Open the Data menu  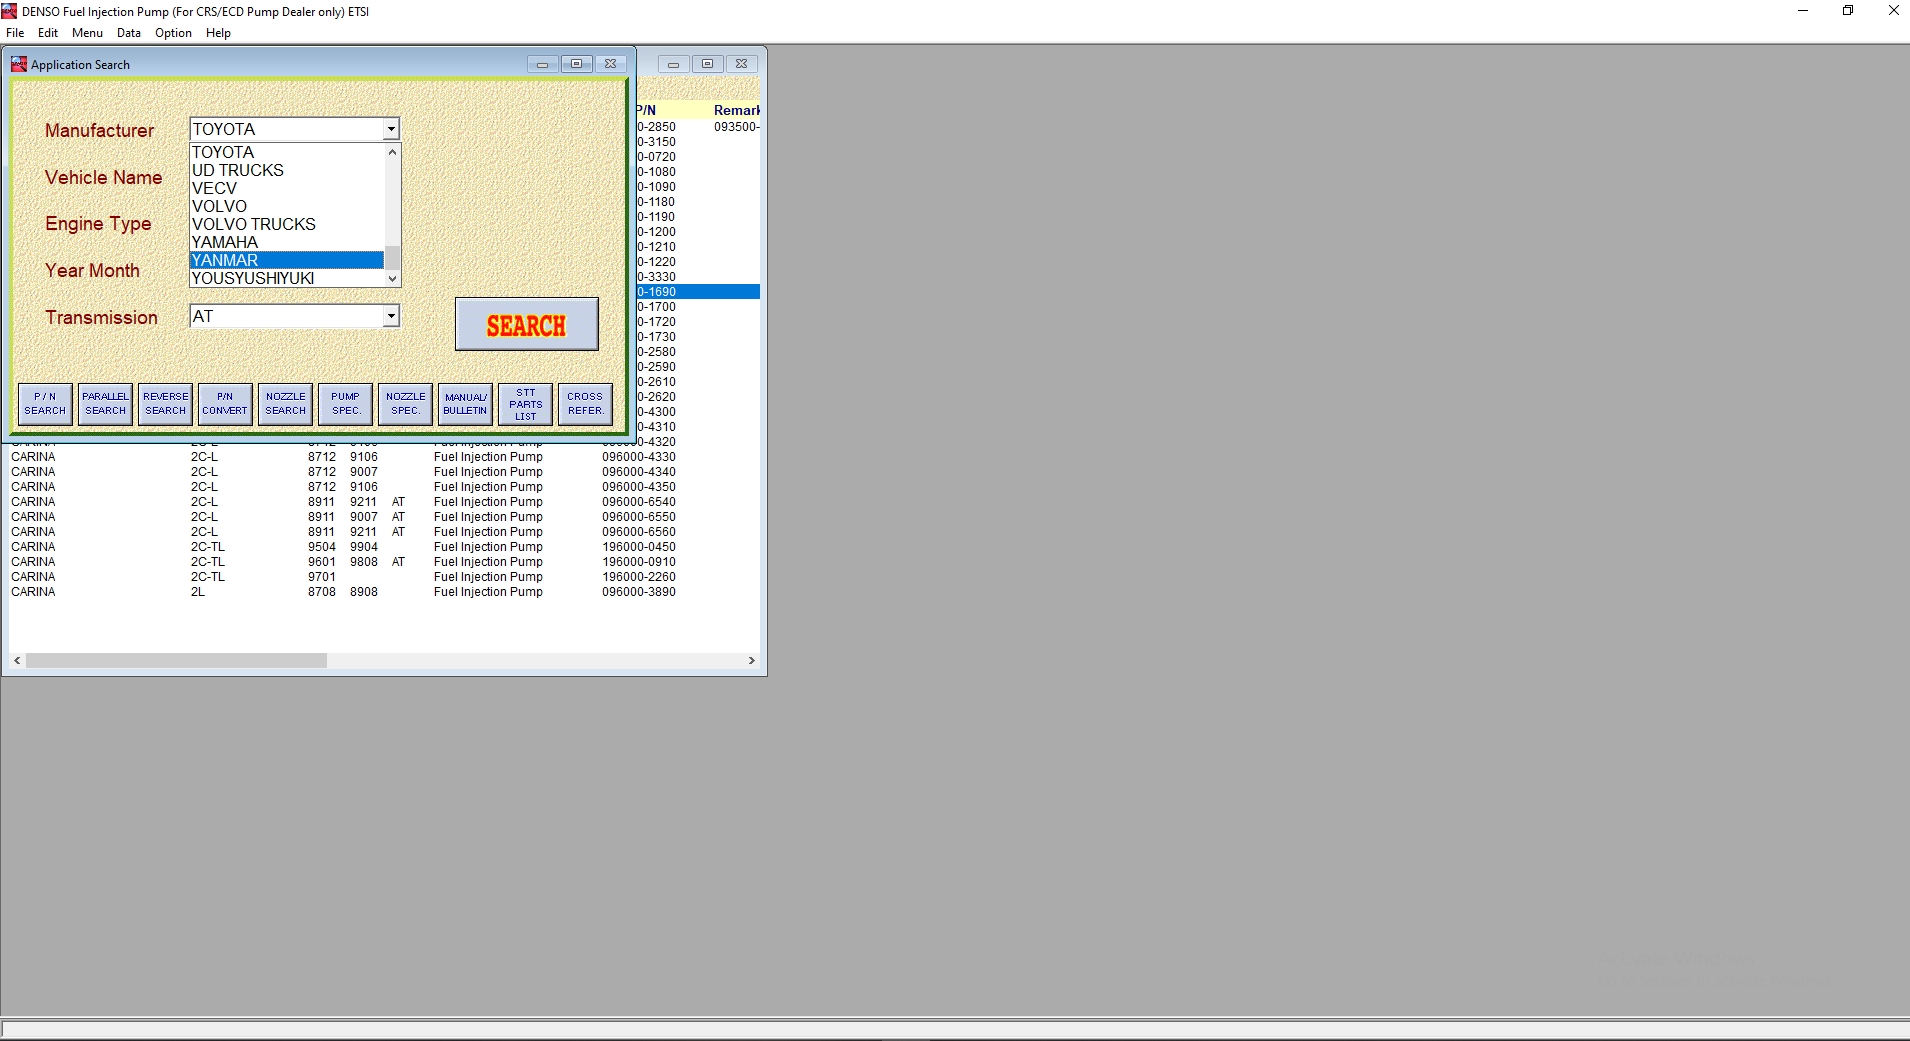click(x=129, y=33)
